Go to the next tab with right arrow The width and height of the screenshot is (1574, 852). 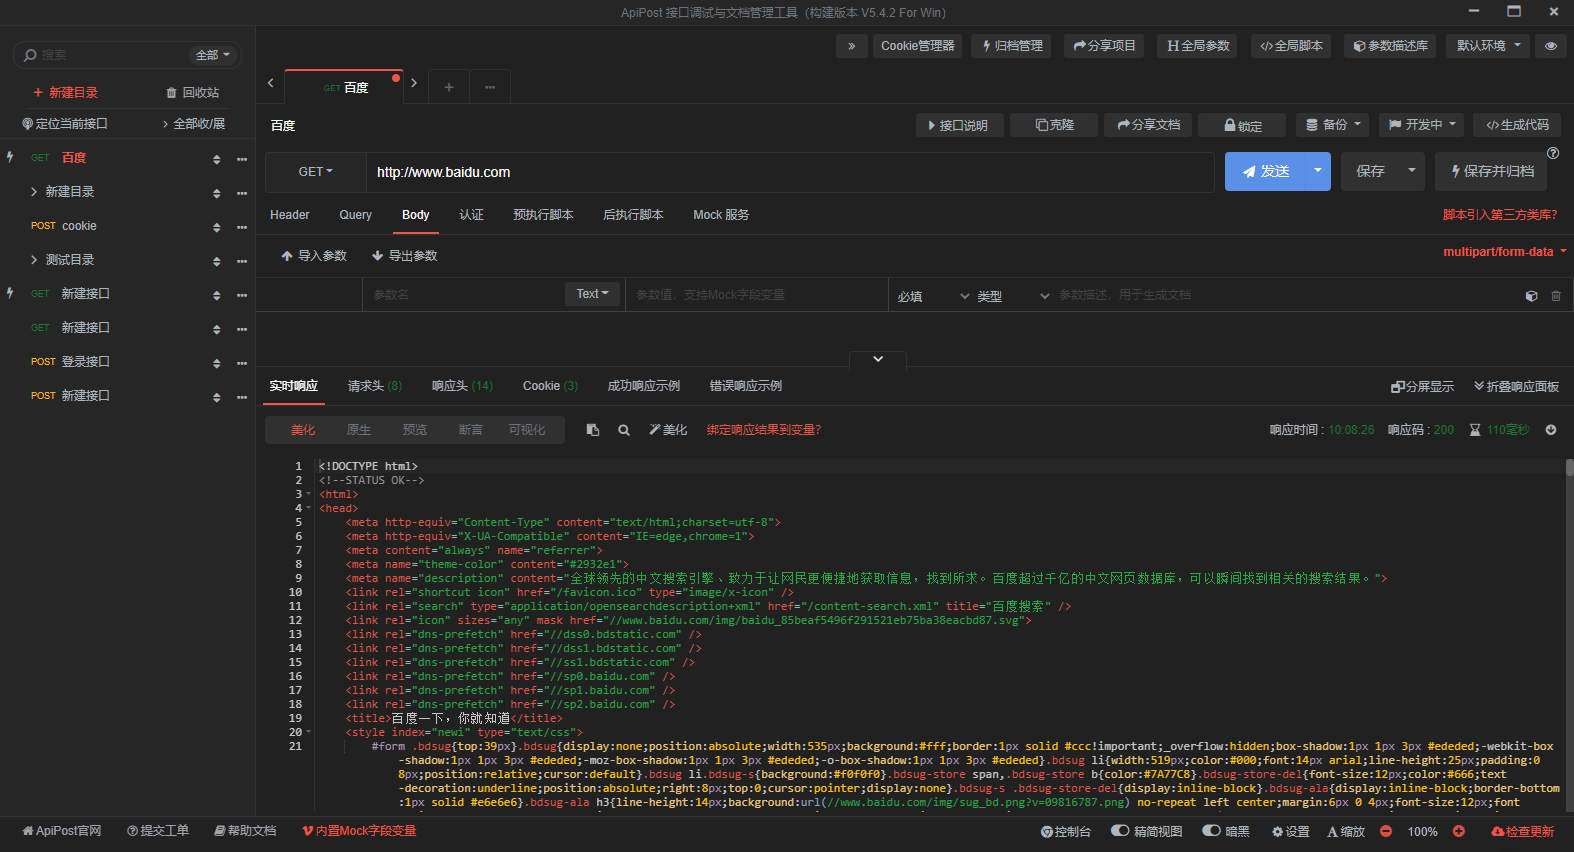[414, 83]
